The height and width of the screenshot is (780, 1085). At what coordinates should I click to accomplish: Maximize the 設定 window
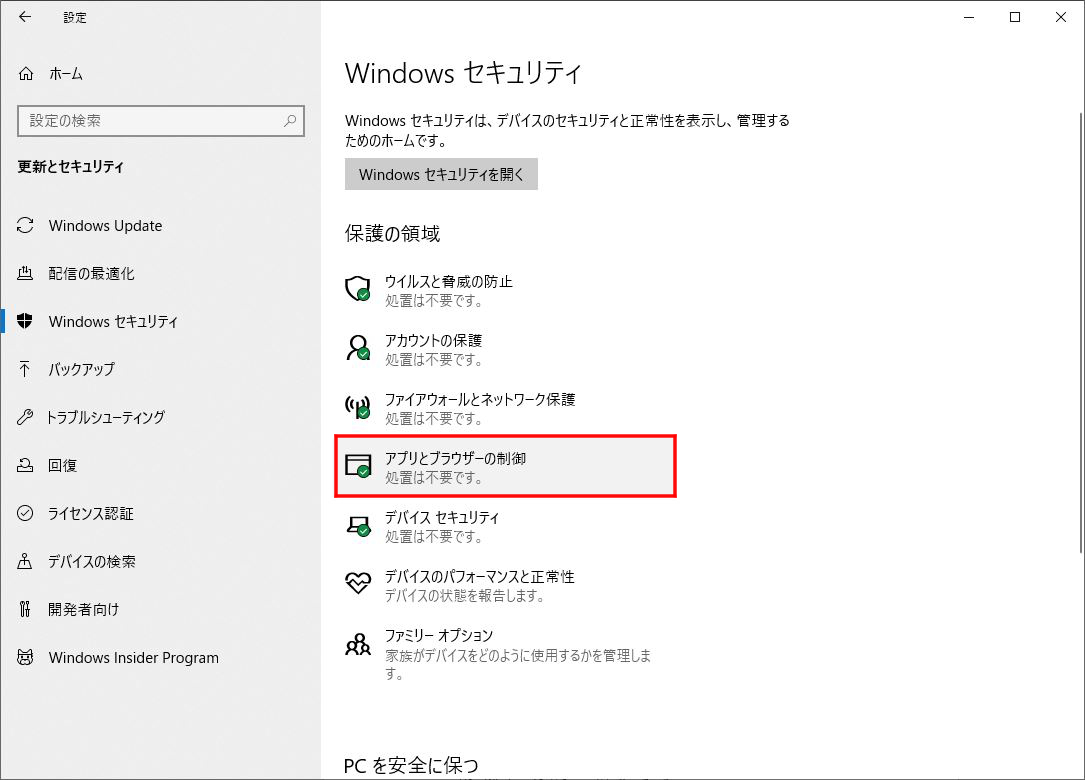click(1014, 17)
